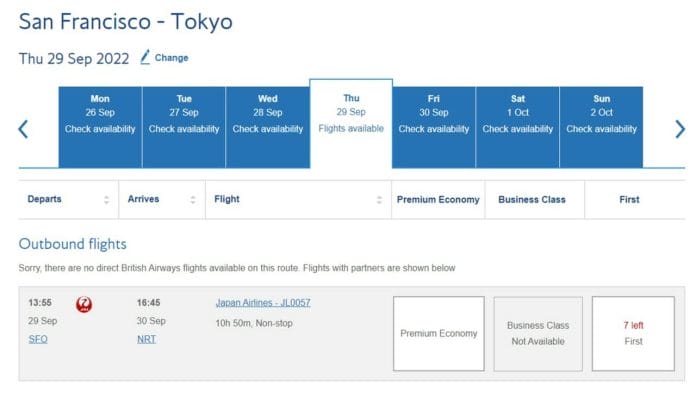Viewport: 696px width, 397px height.
Task: Click the Thu 29 Sep Flights available tab
Action: coord(351,124)
